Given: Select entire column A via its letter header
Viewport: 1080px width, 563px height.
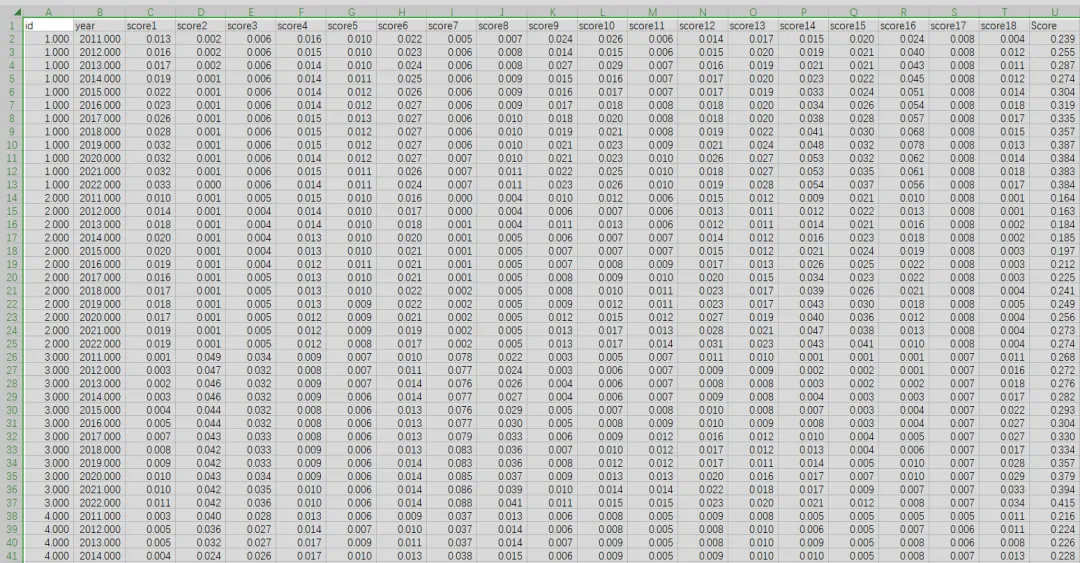Looking at the screenshot, I should coord(48,12).
